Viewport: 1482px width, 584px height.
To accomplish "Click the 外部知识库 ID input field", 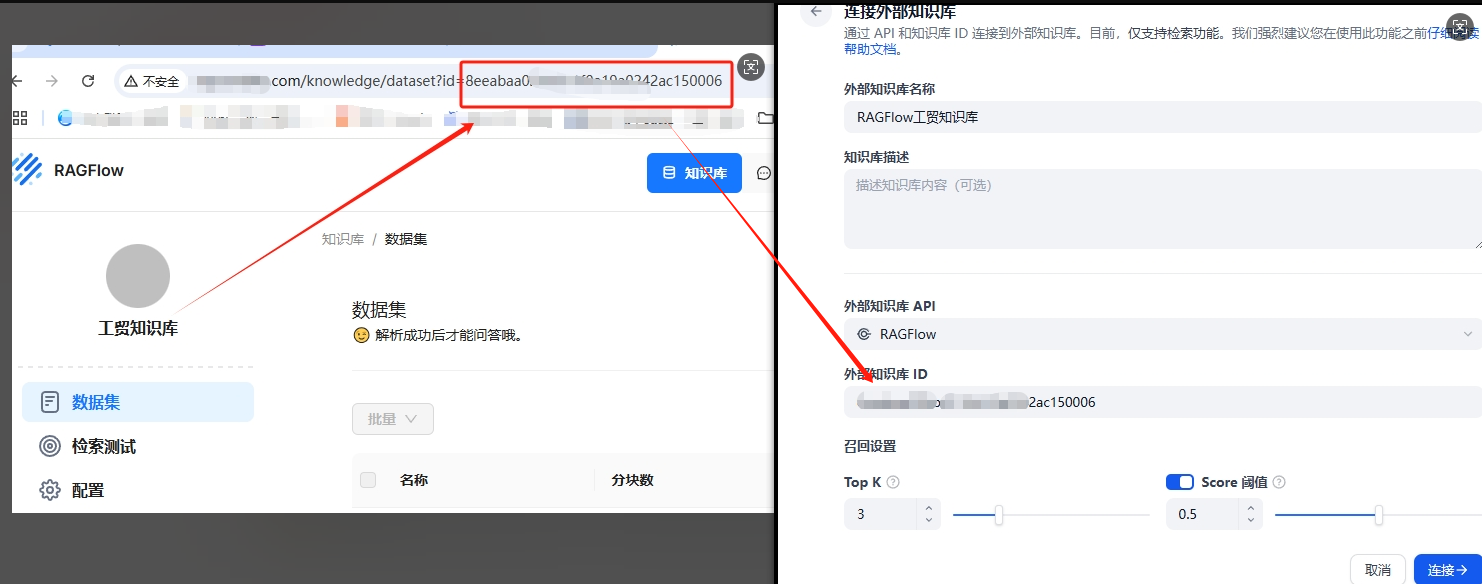I will [1163, 402].
